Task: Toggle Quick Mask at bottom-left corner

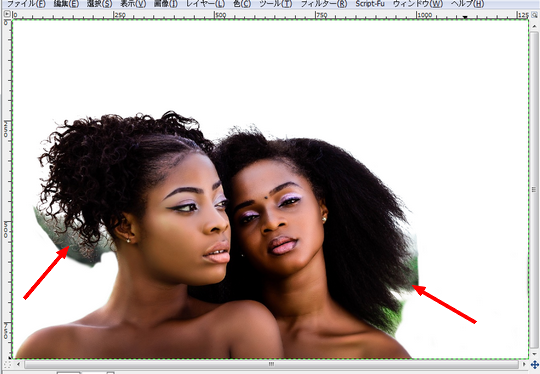Action: point(7,364)
